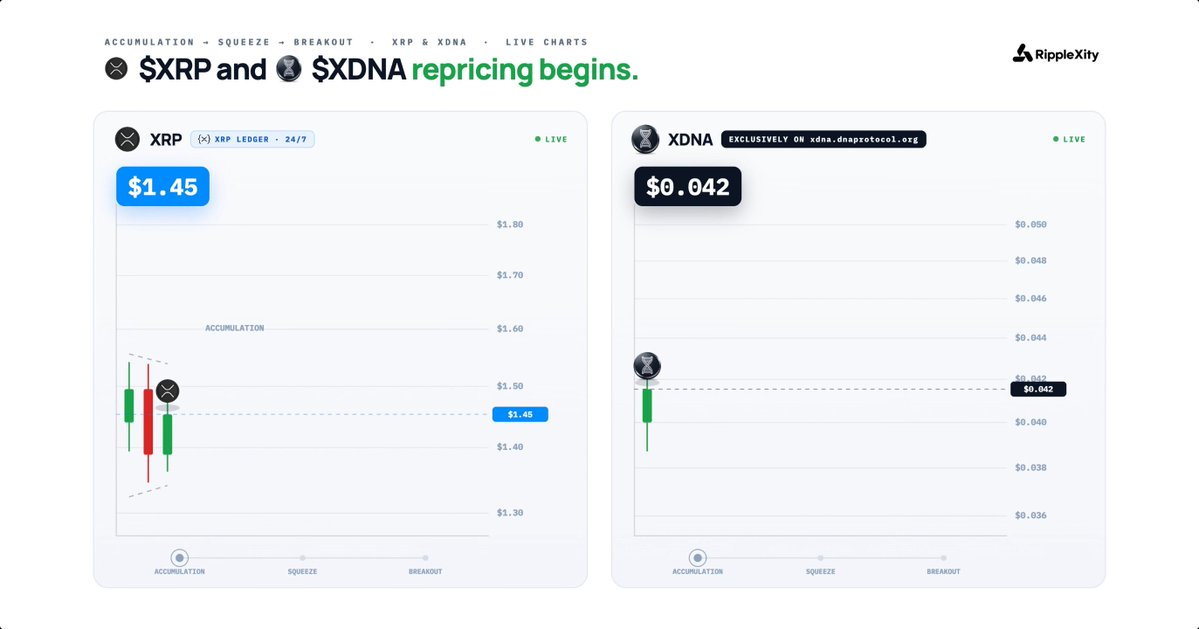Click the XDNA title text in the right card
This screenshot has height=629, width=1199.
coord(690,140)
